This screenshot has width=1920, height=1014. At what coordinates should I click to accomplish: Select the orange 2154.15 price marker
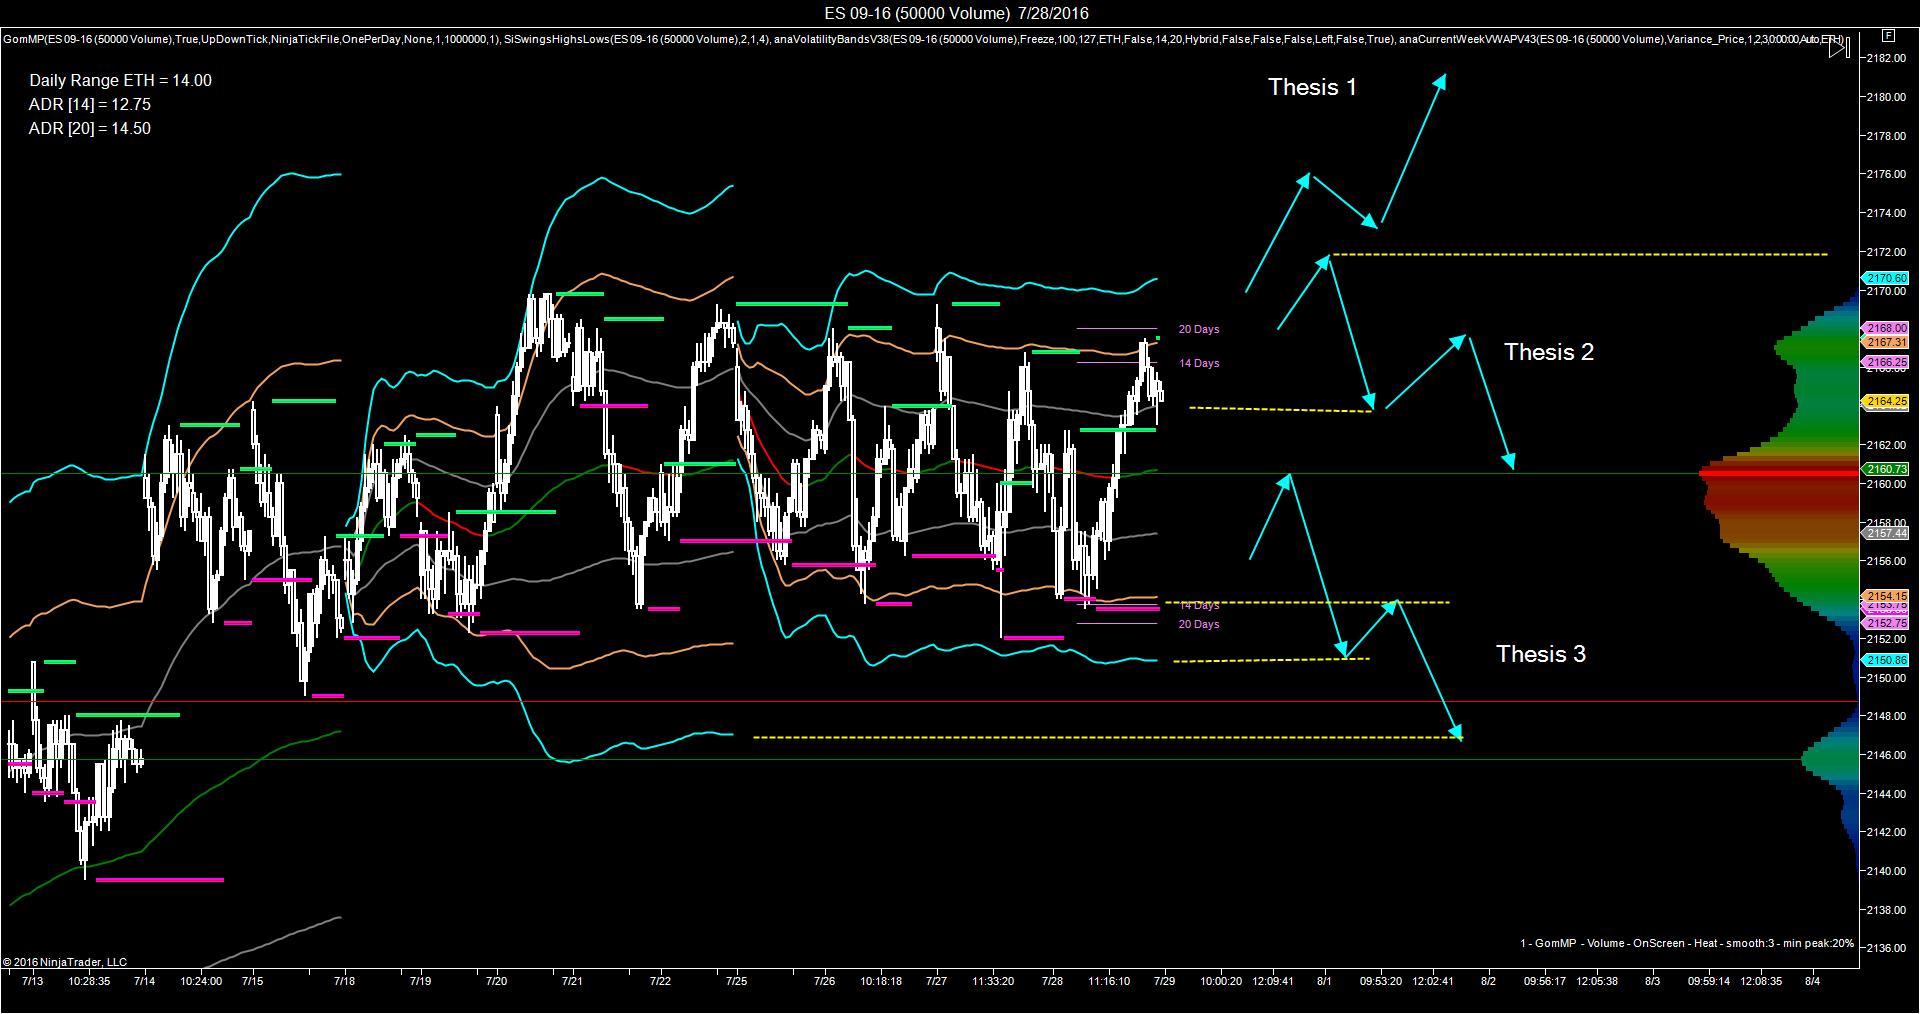[x=1886, y=596]
